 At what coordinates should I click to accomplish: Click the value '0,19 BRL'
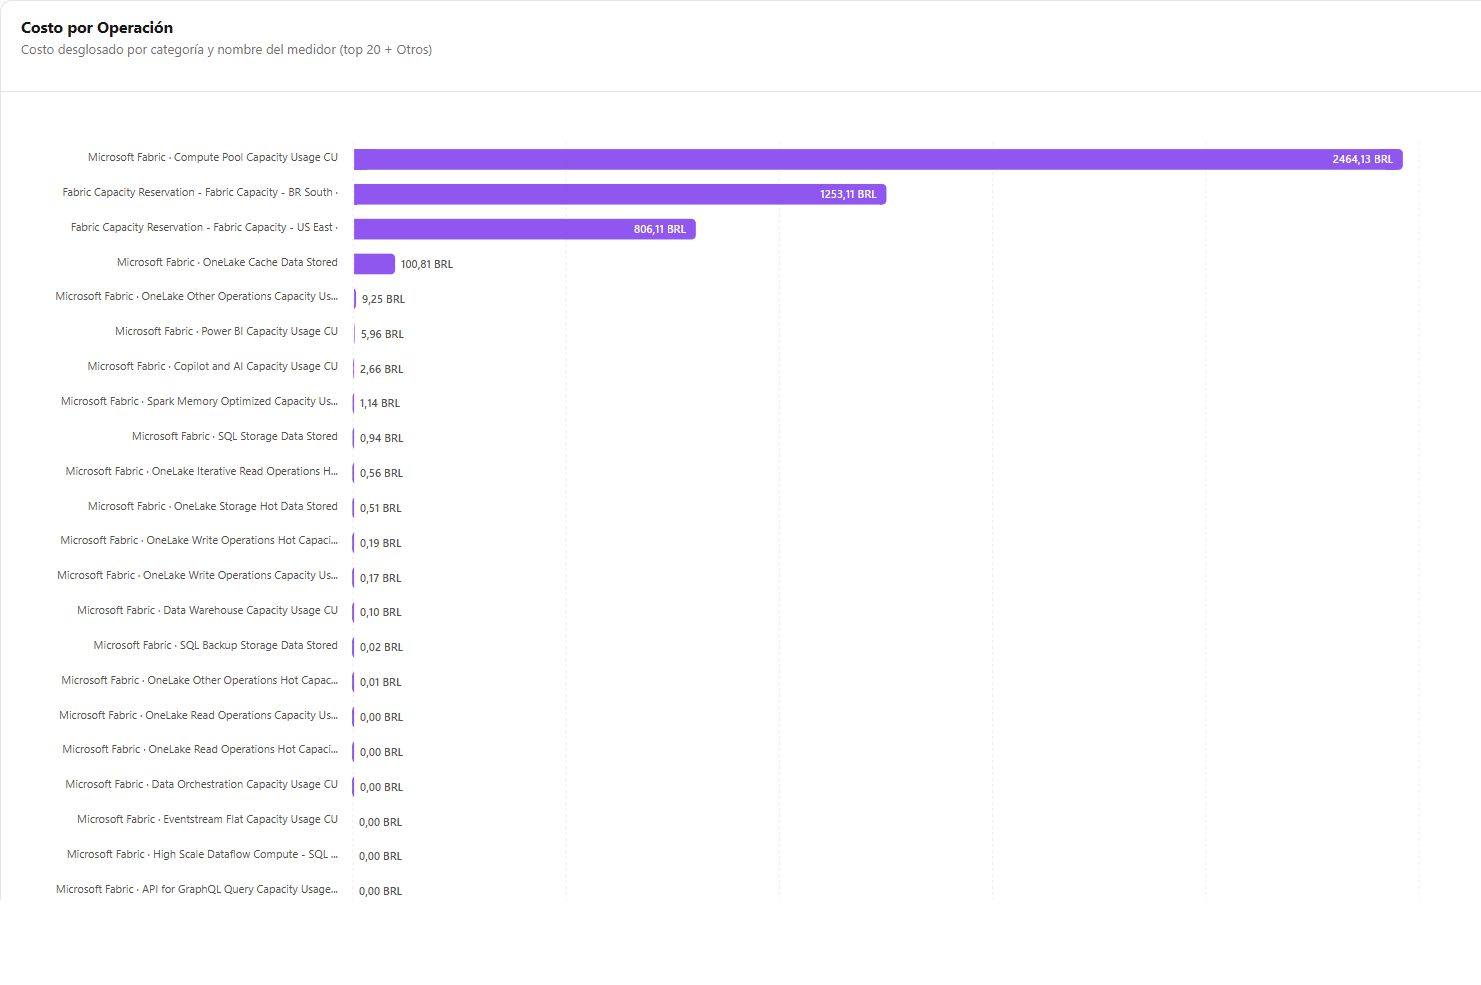pyautogui.click(x=380, y=544)
